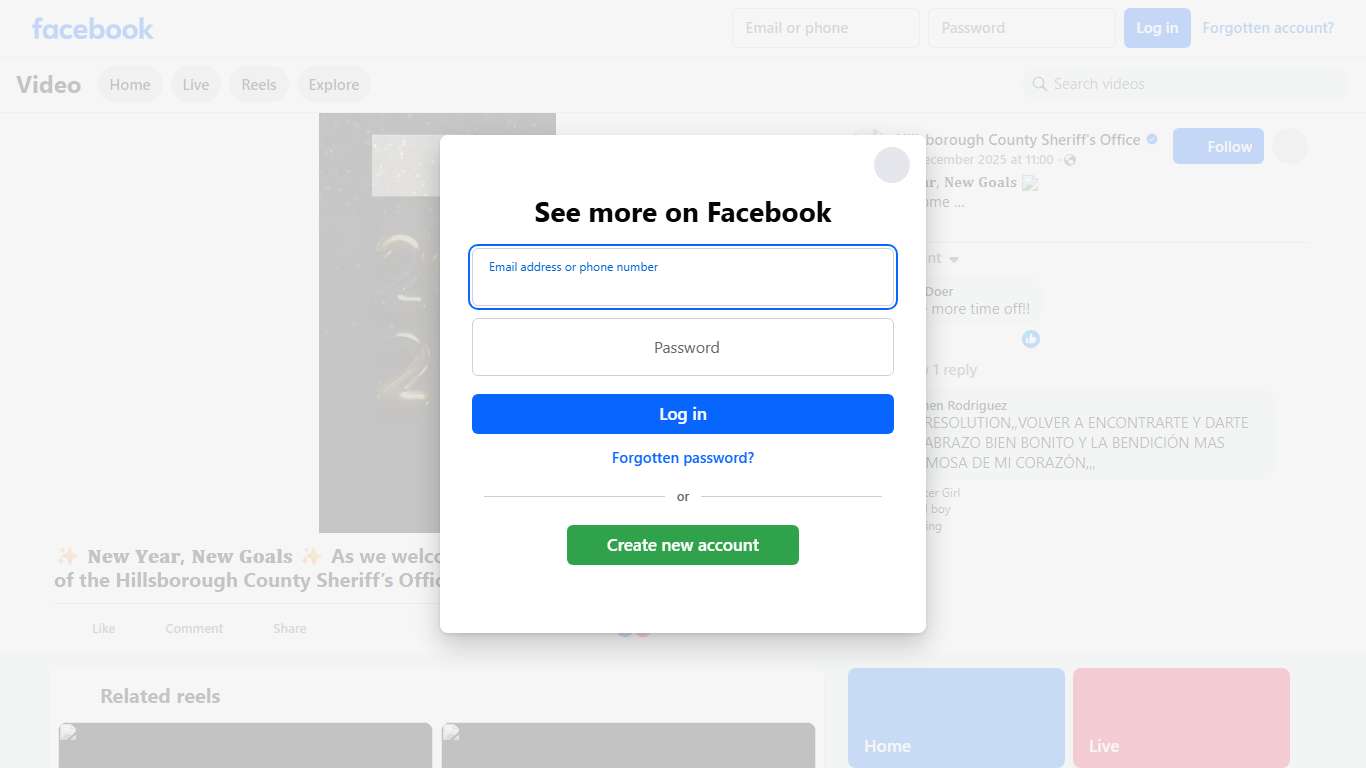1366x768 pixels.
Task: Click the globe privacy icon near the post date
Action: (x=1070, y=160)
